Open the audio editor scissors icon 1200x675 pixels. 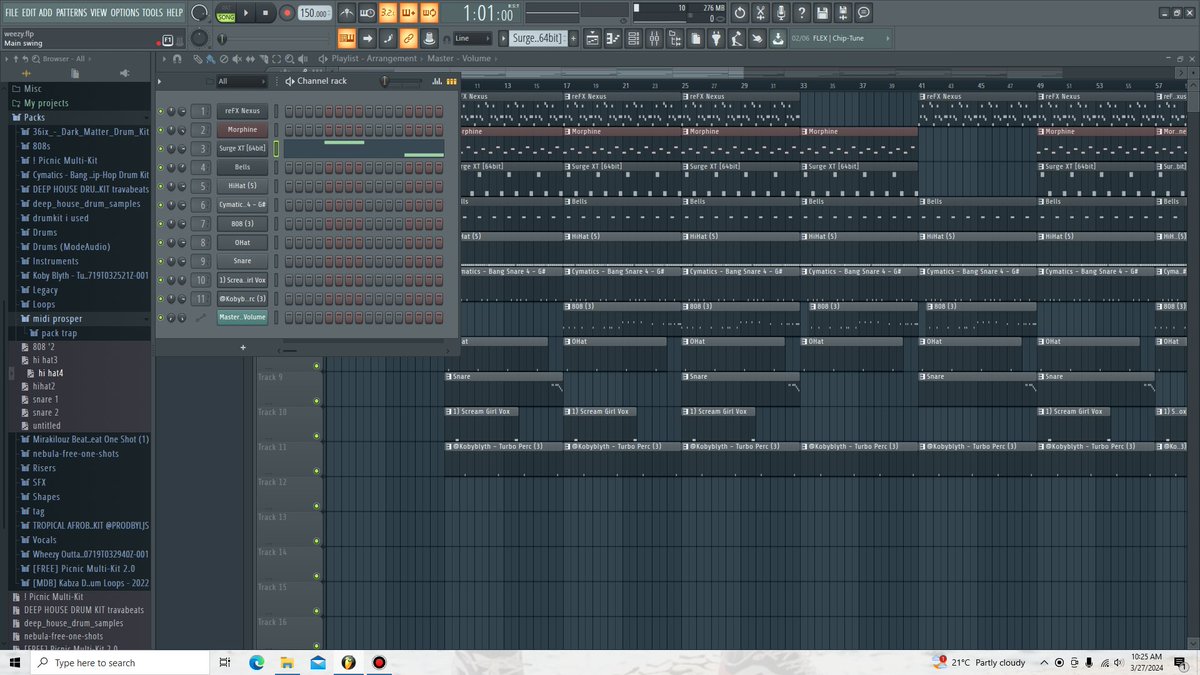click(760, 13)
